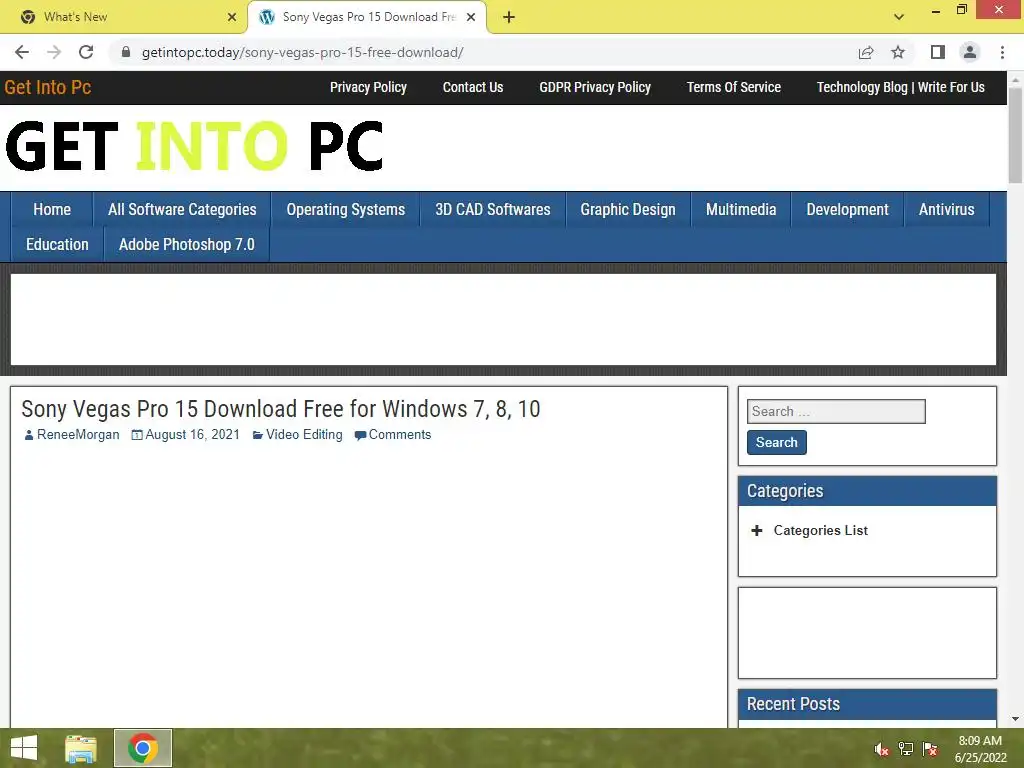Click the browser forward arrow
This screenshot has height=768, width=1024.
pyautogui.click(x=54, y=52)
